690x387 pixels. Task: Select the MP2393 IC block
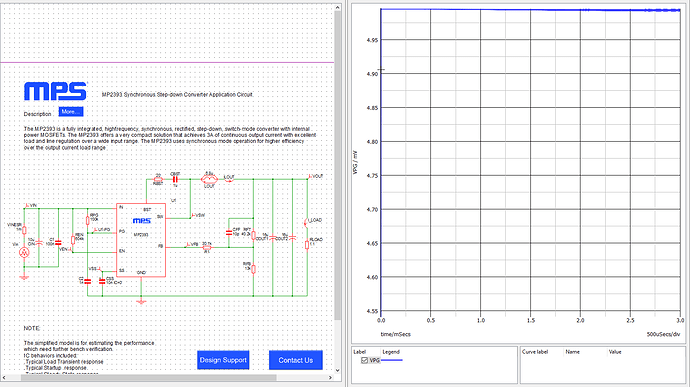[x=141, y=240]
